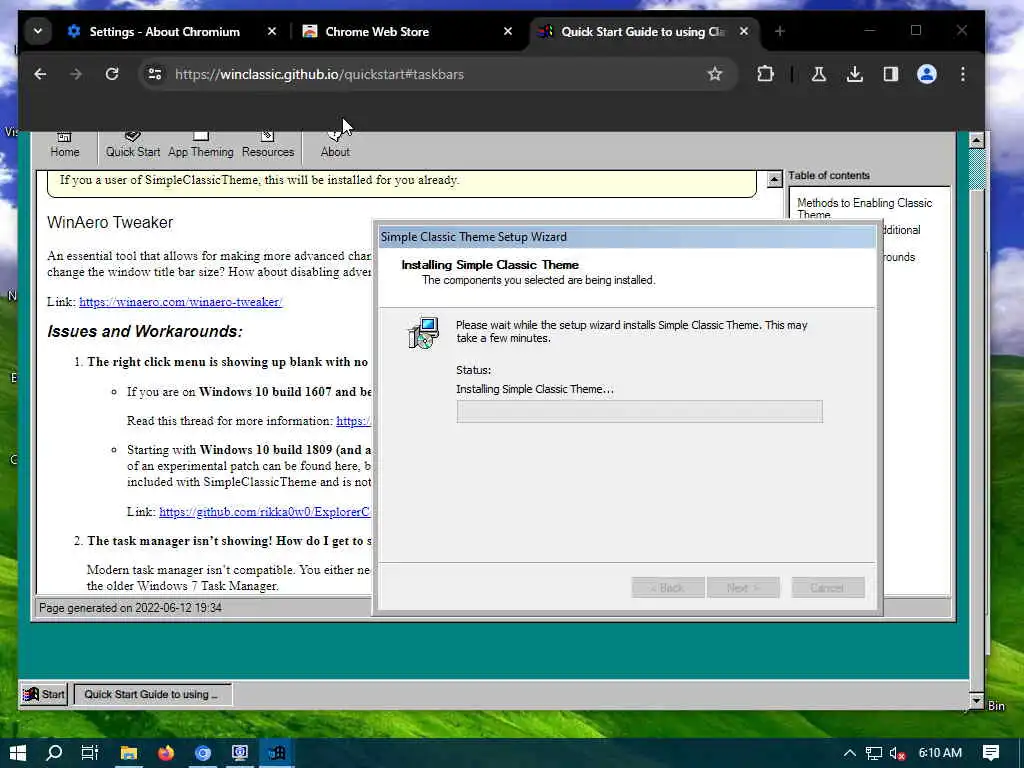Image resolution: width=1024 pixels, height=768 pixels.
Task: Select the setup wizard taskbar icon
Action: click(277, 753)
